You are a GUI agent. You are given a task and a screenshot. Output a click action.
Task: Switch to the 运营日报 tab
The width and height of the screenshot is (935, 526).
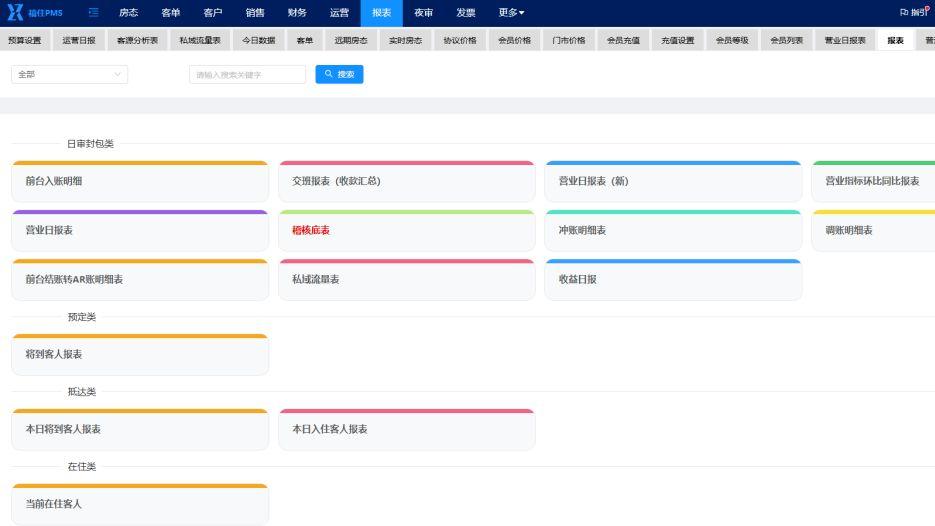click(79, 41)
